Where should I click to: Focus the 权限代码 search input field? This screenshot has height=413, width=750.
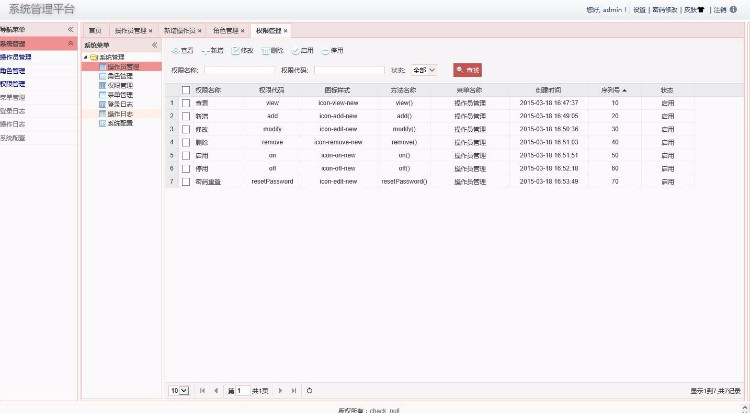[349, 70]
